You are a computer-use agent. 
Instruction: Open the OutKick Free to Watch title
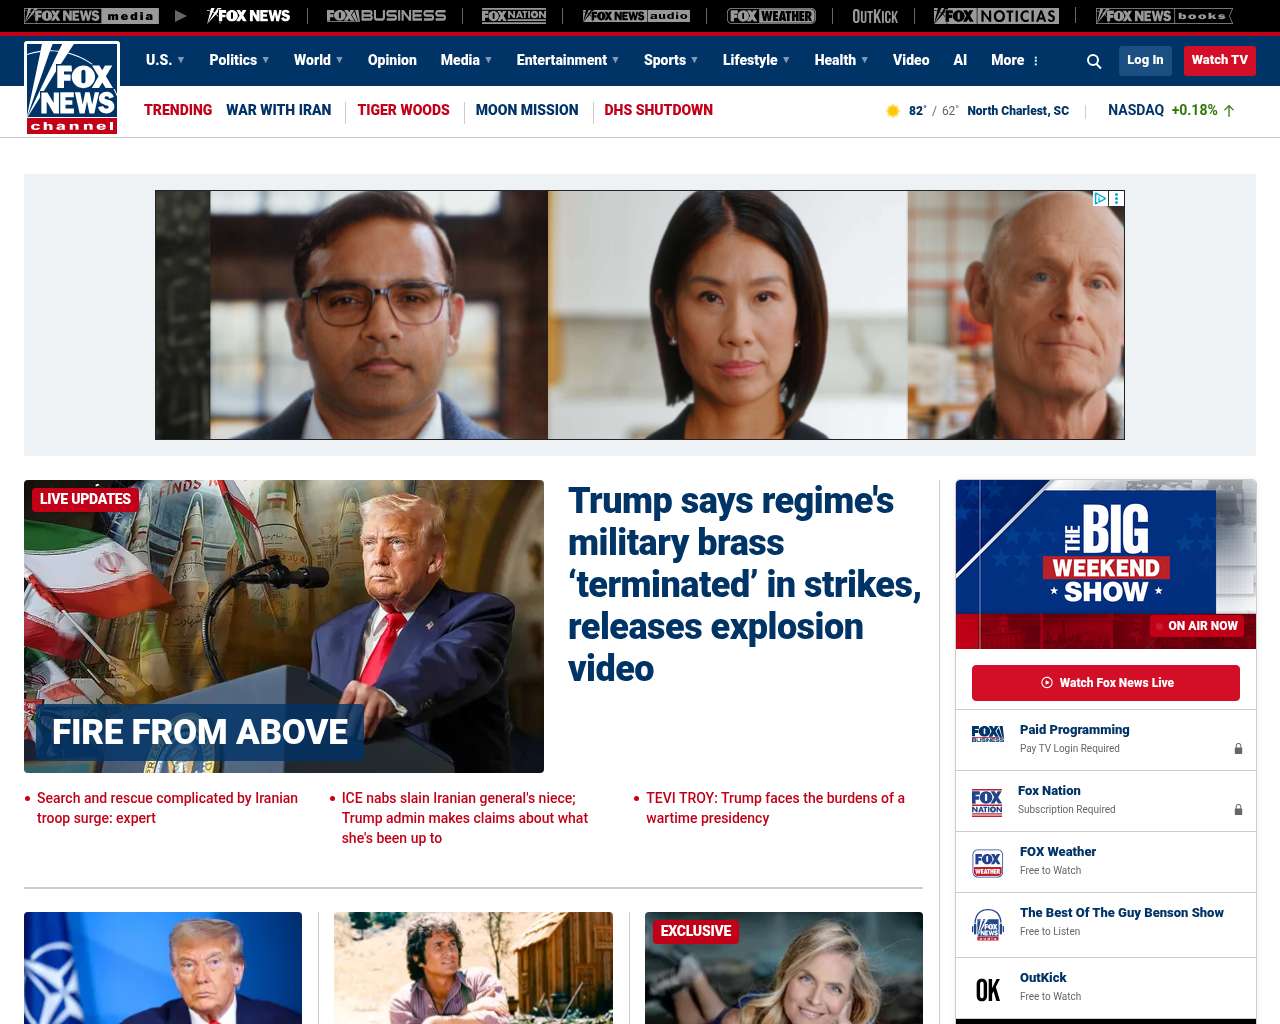pos(1043,978)
